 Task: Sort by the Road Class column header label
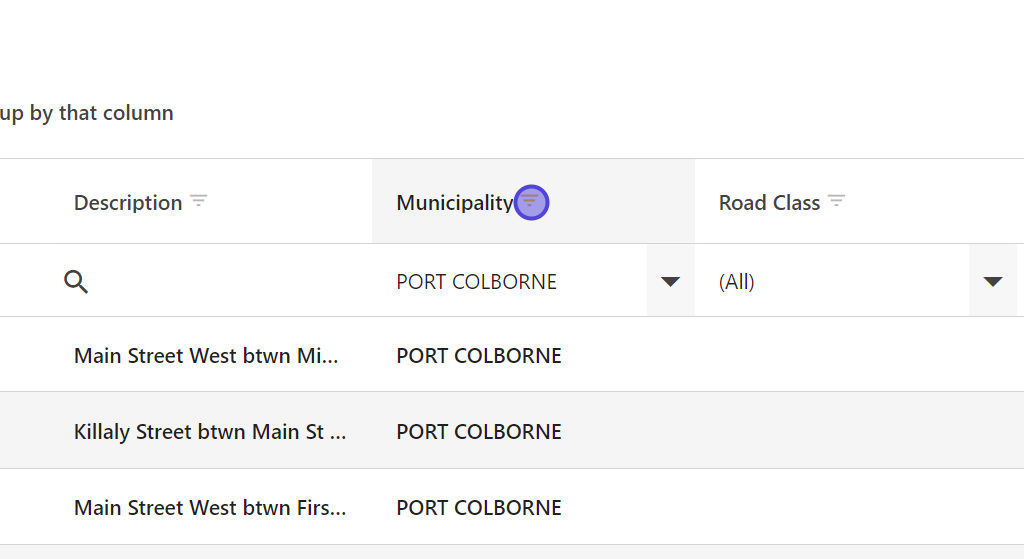(x=769, y=203)
